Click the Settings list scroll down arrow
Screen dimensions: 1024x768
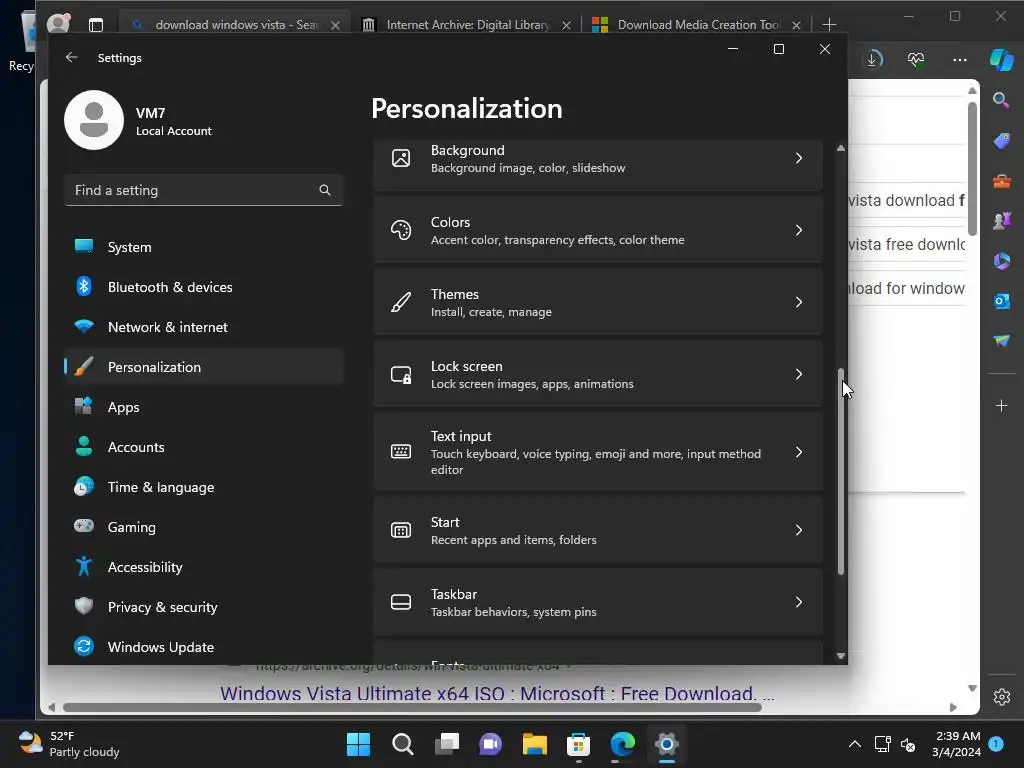pos(840,656)
